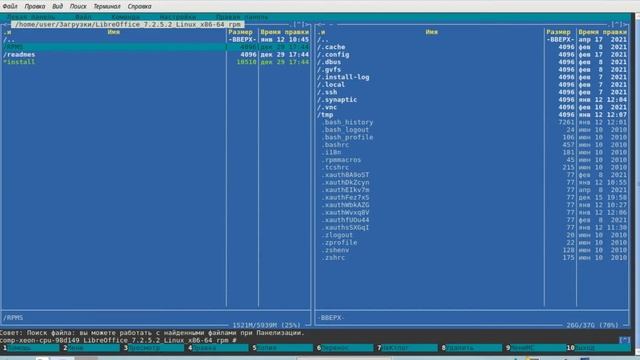
Task: Sort right panel by Размер column
Action: tap(559, 32)
